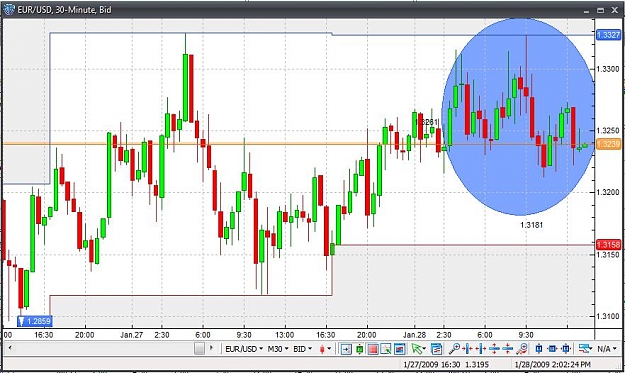Screen dimensions: 625x373
Task: Close the EUR/USD chart window
Action: click(x=615, y=10)
